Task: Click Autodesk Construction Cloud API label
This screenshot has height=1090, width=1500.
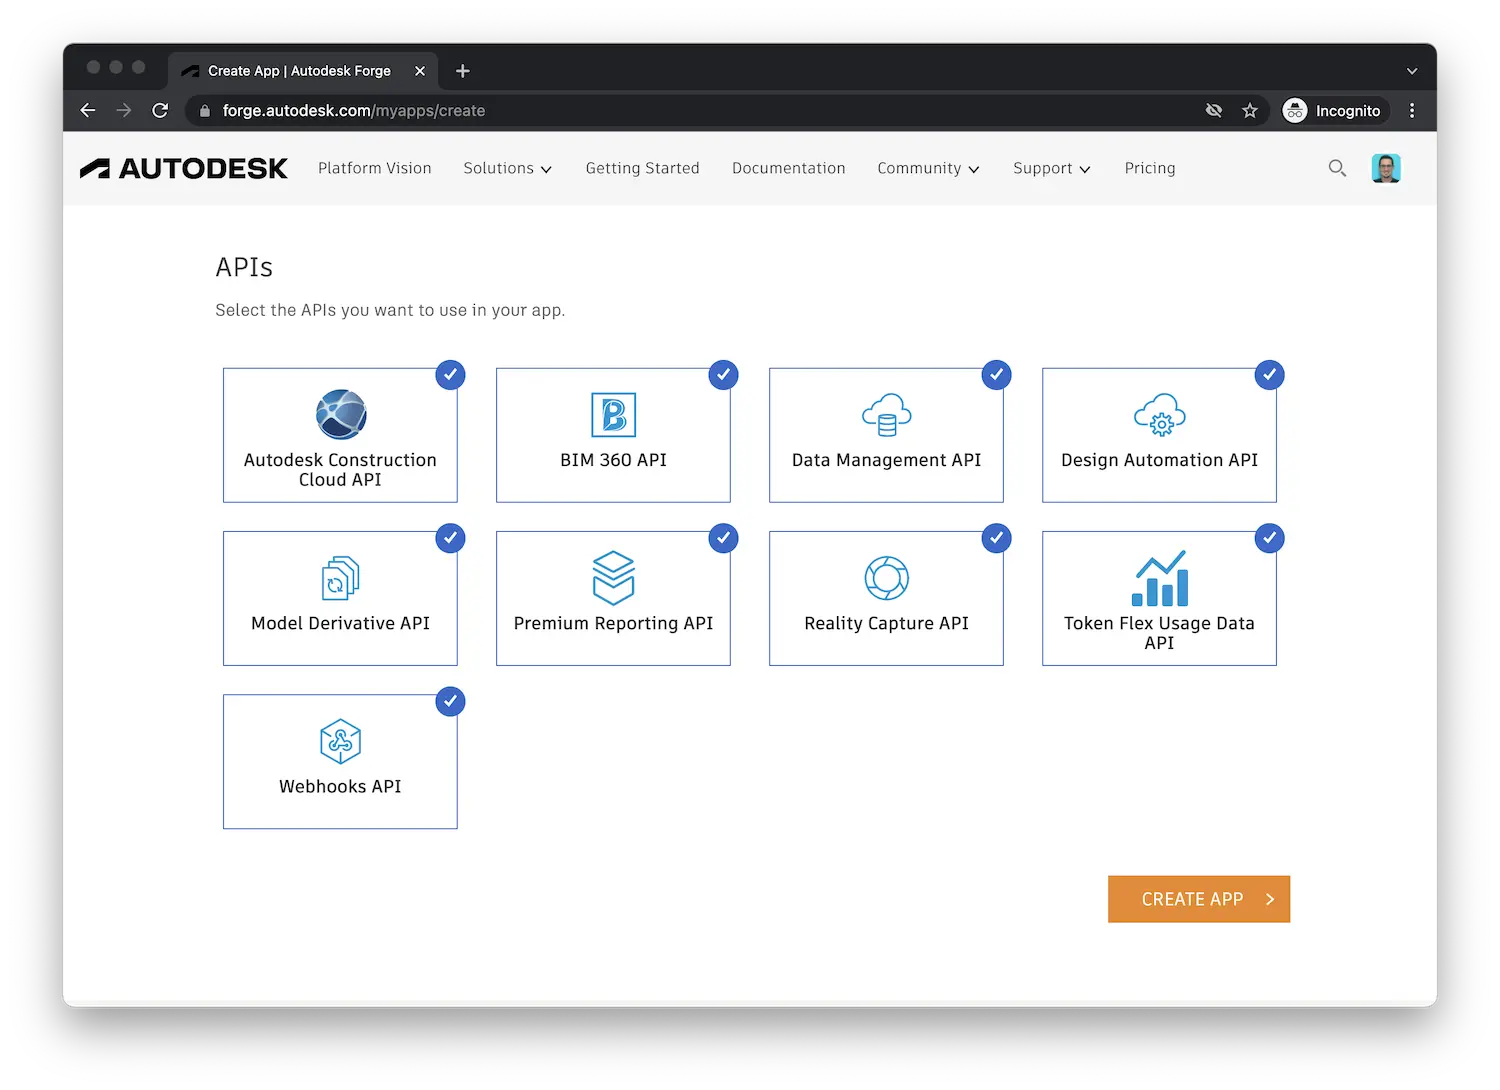Action: click(340, 470)
